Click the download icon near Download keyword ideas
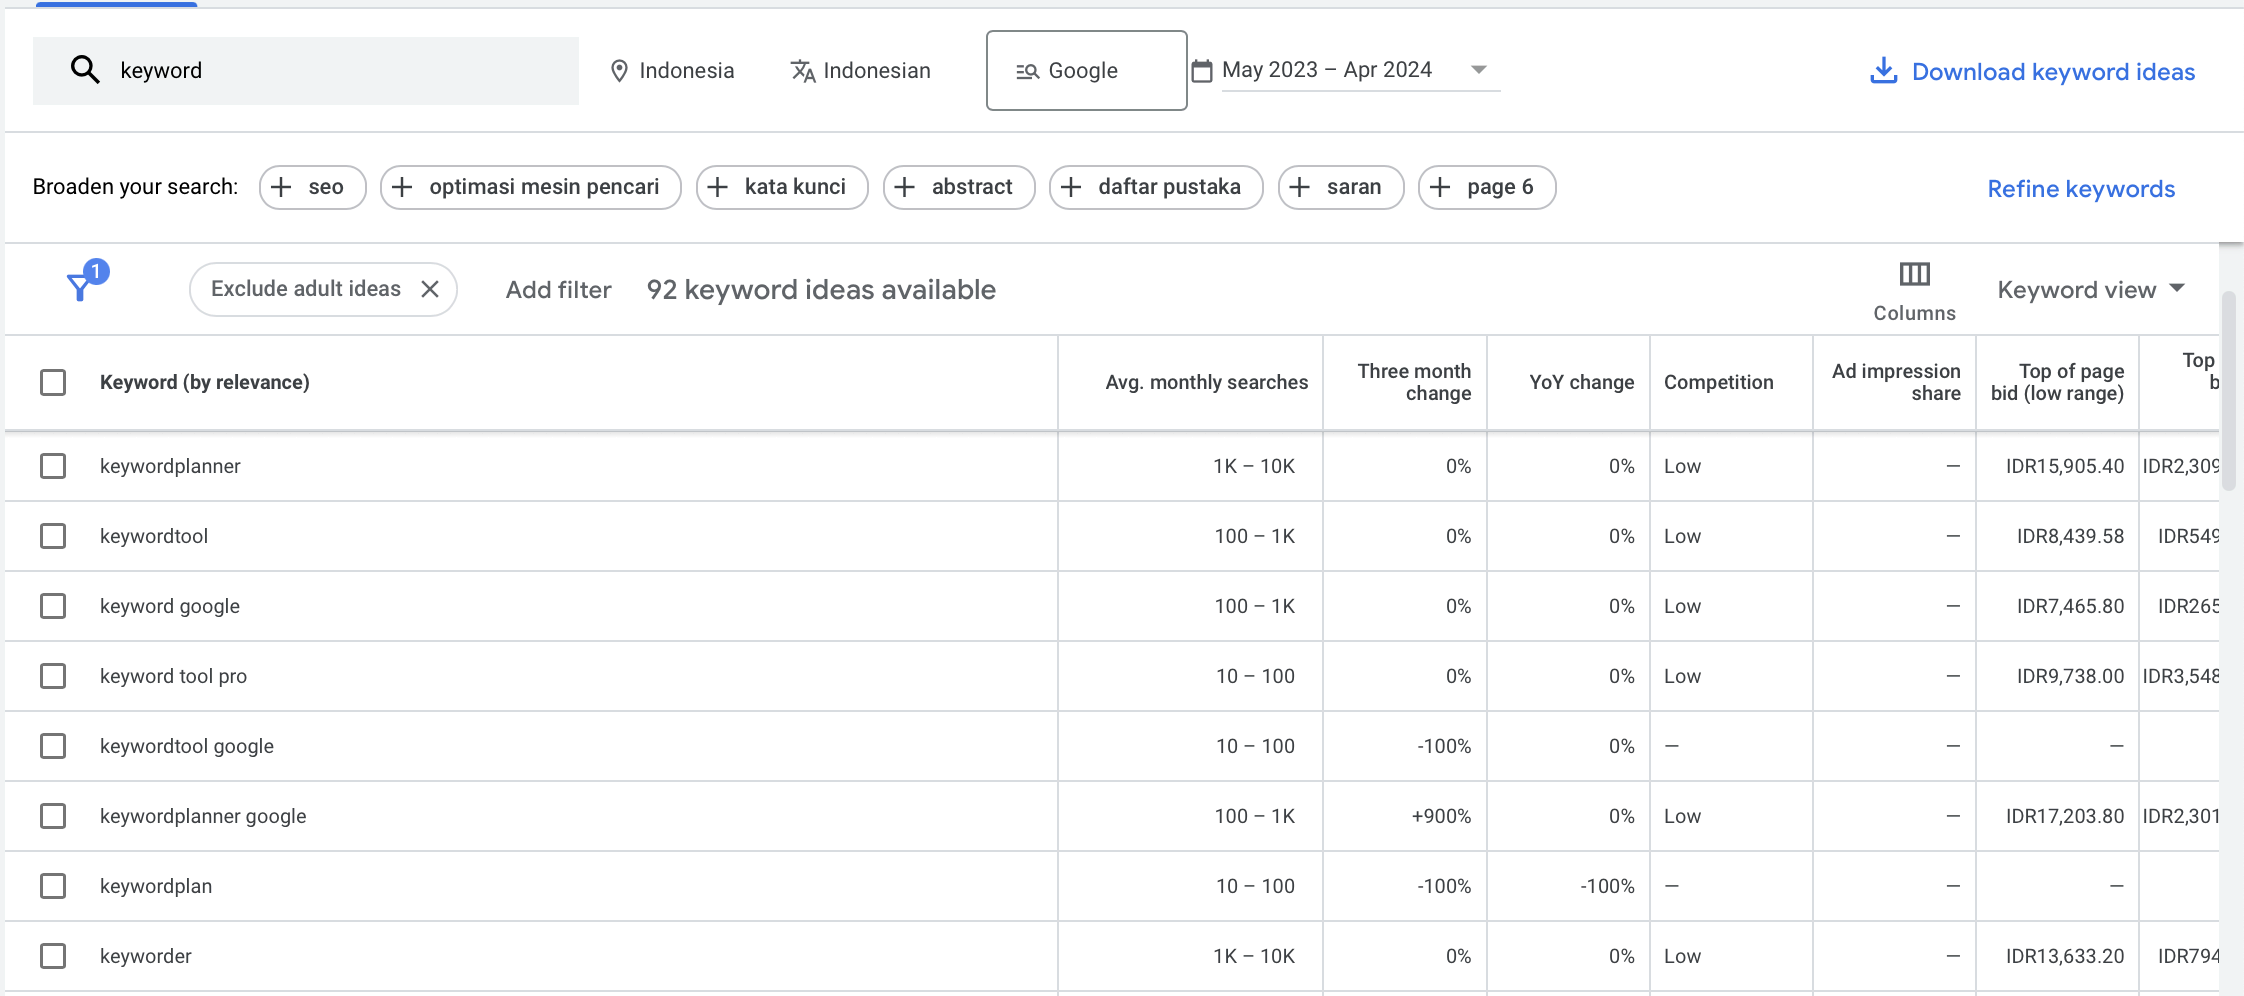The width and height of the screenshot is (2244, 996). [x=1884, y=71]
